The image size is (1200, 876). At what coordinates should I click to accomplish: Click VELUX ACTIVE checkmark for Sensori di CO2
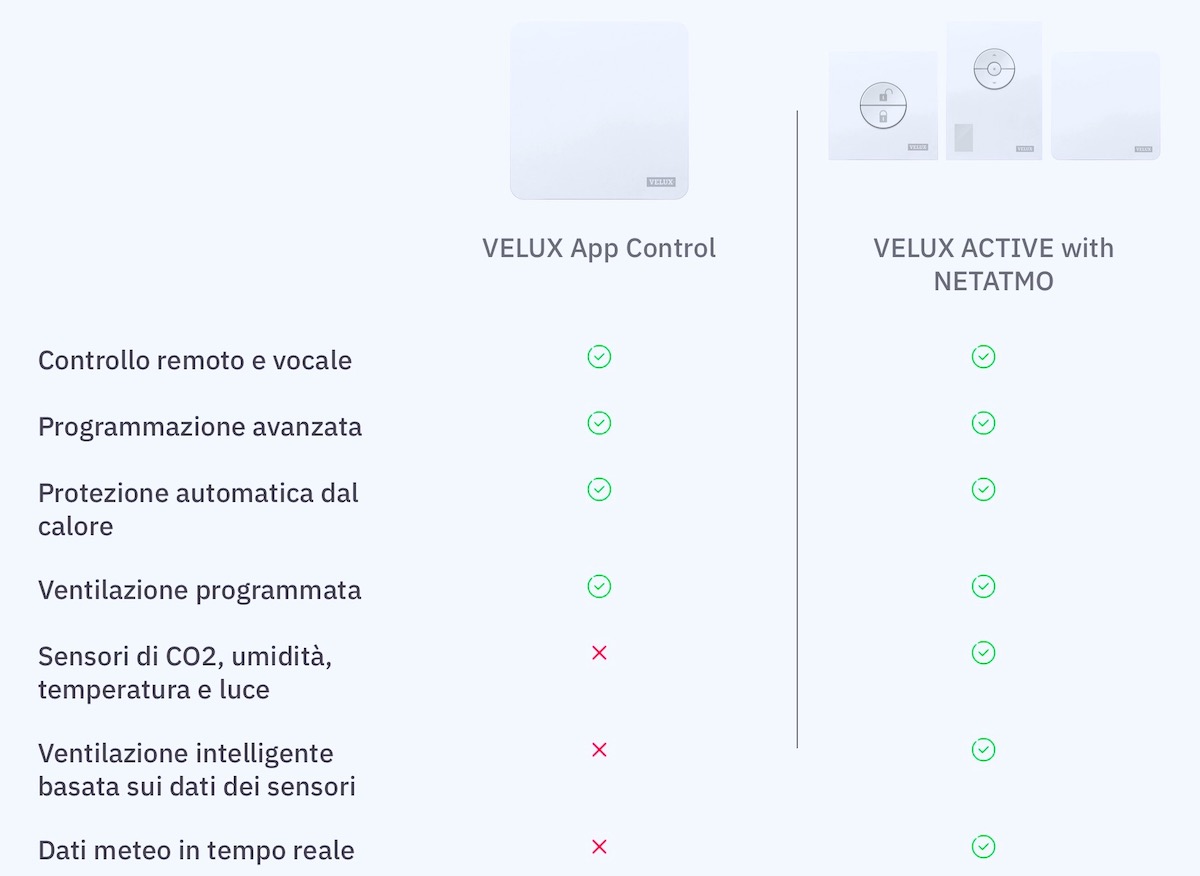pos(983,653)
